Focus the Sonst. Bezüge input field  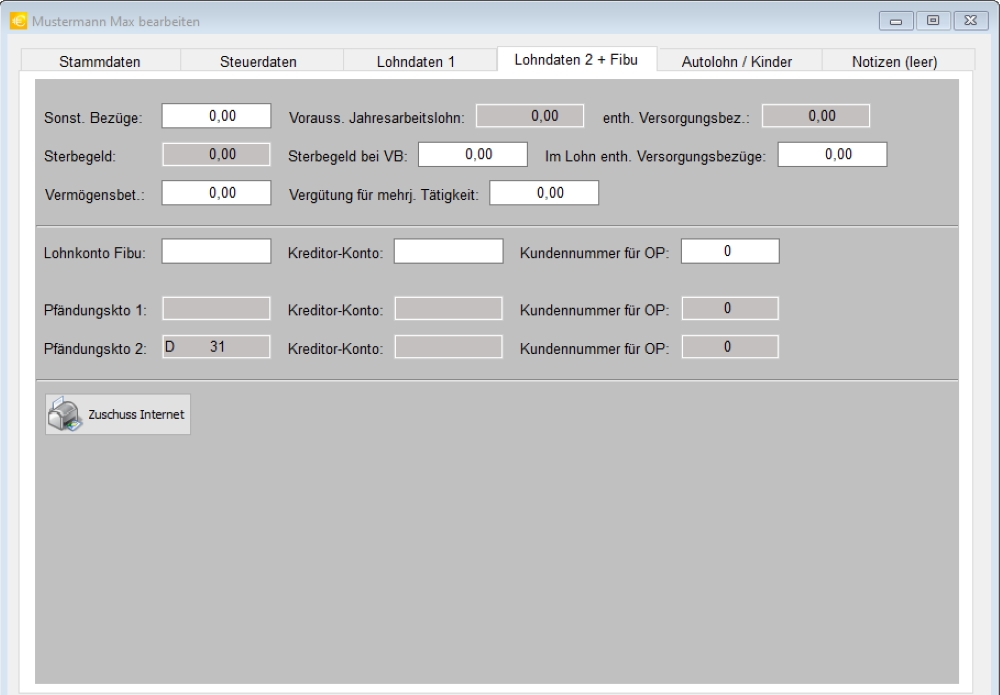click(216, 116)
